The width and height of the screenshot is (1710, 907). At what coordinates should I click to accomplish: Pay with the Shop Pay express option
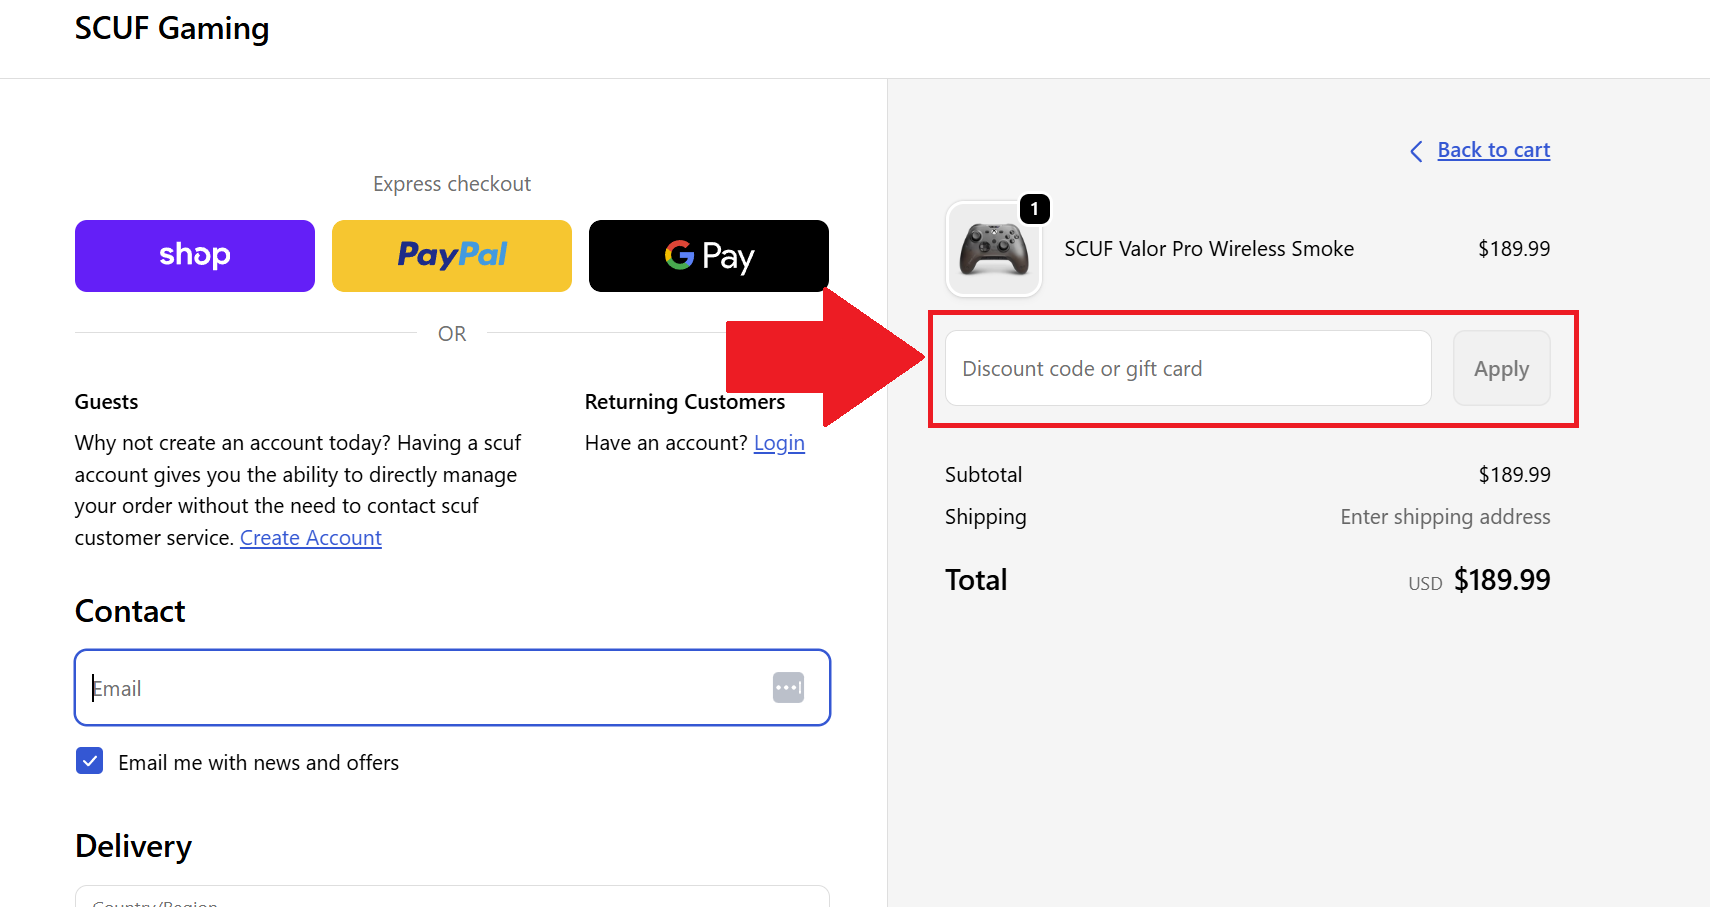point(194,255)
